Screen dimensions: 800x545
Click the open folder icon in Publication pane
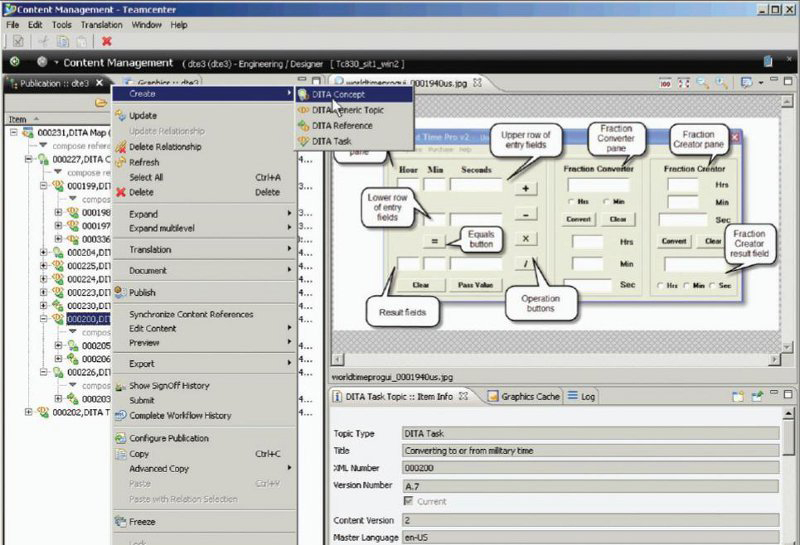101,103
